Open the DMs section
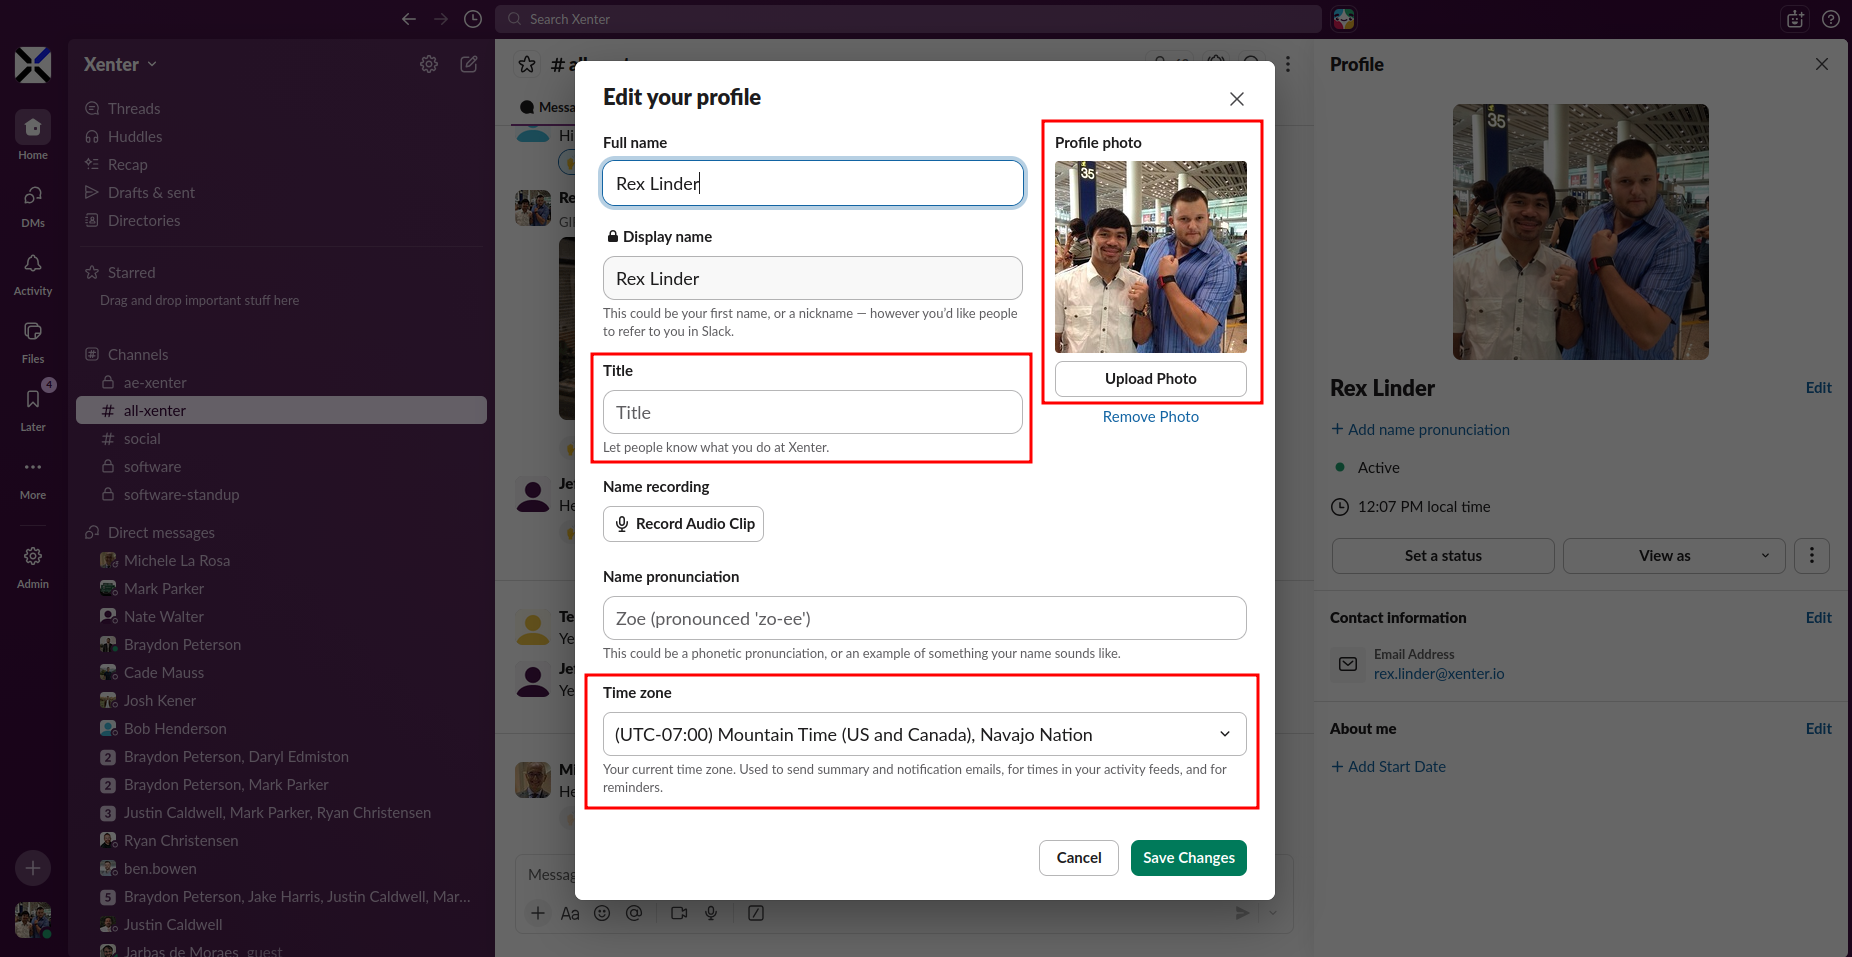The image size is (1852, 957). click(x=33, y=197)
